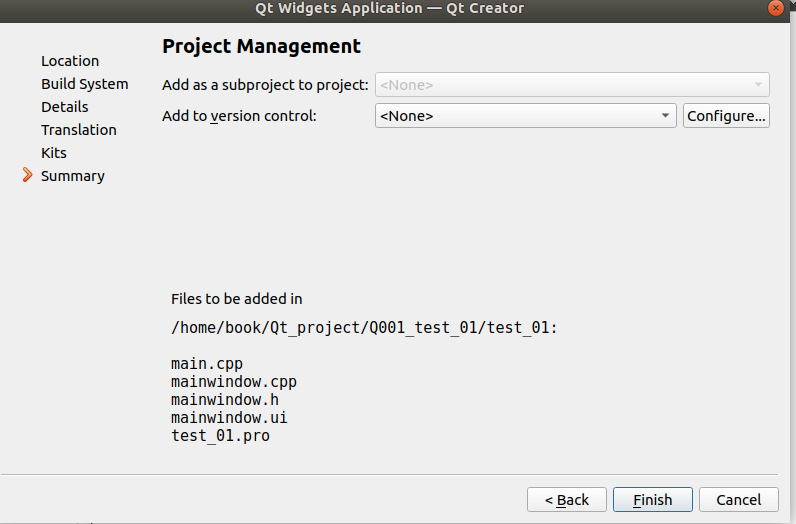This screenshot has height=524, width=796.
Task: Click the Project Management heading
Action: [261, 46]
